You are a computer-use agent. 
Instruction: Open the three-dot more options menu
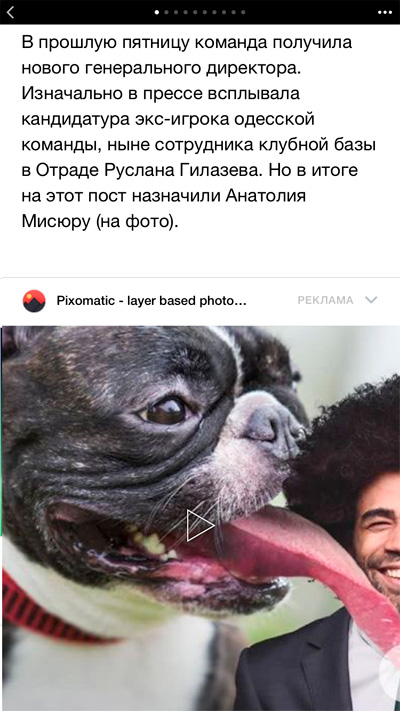pos(385,12)
